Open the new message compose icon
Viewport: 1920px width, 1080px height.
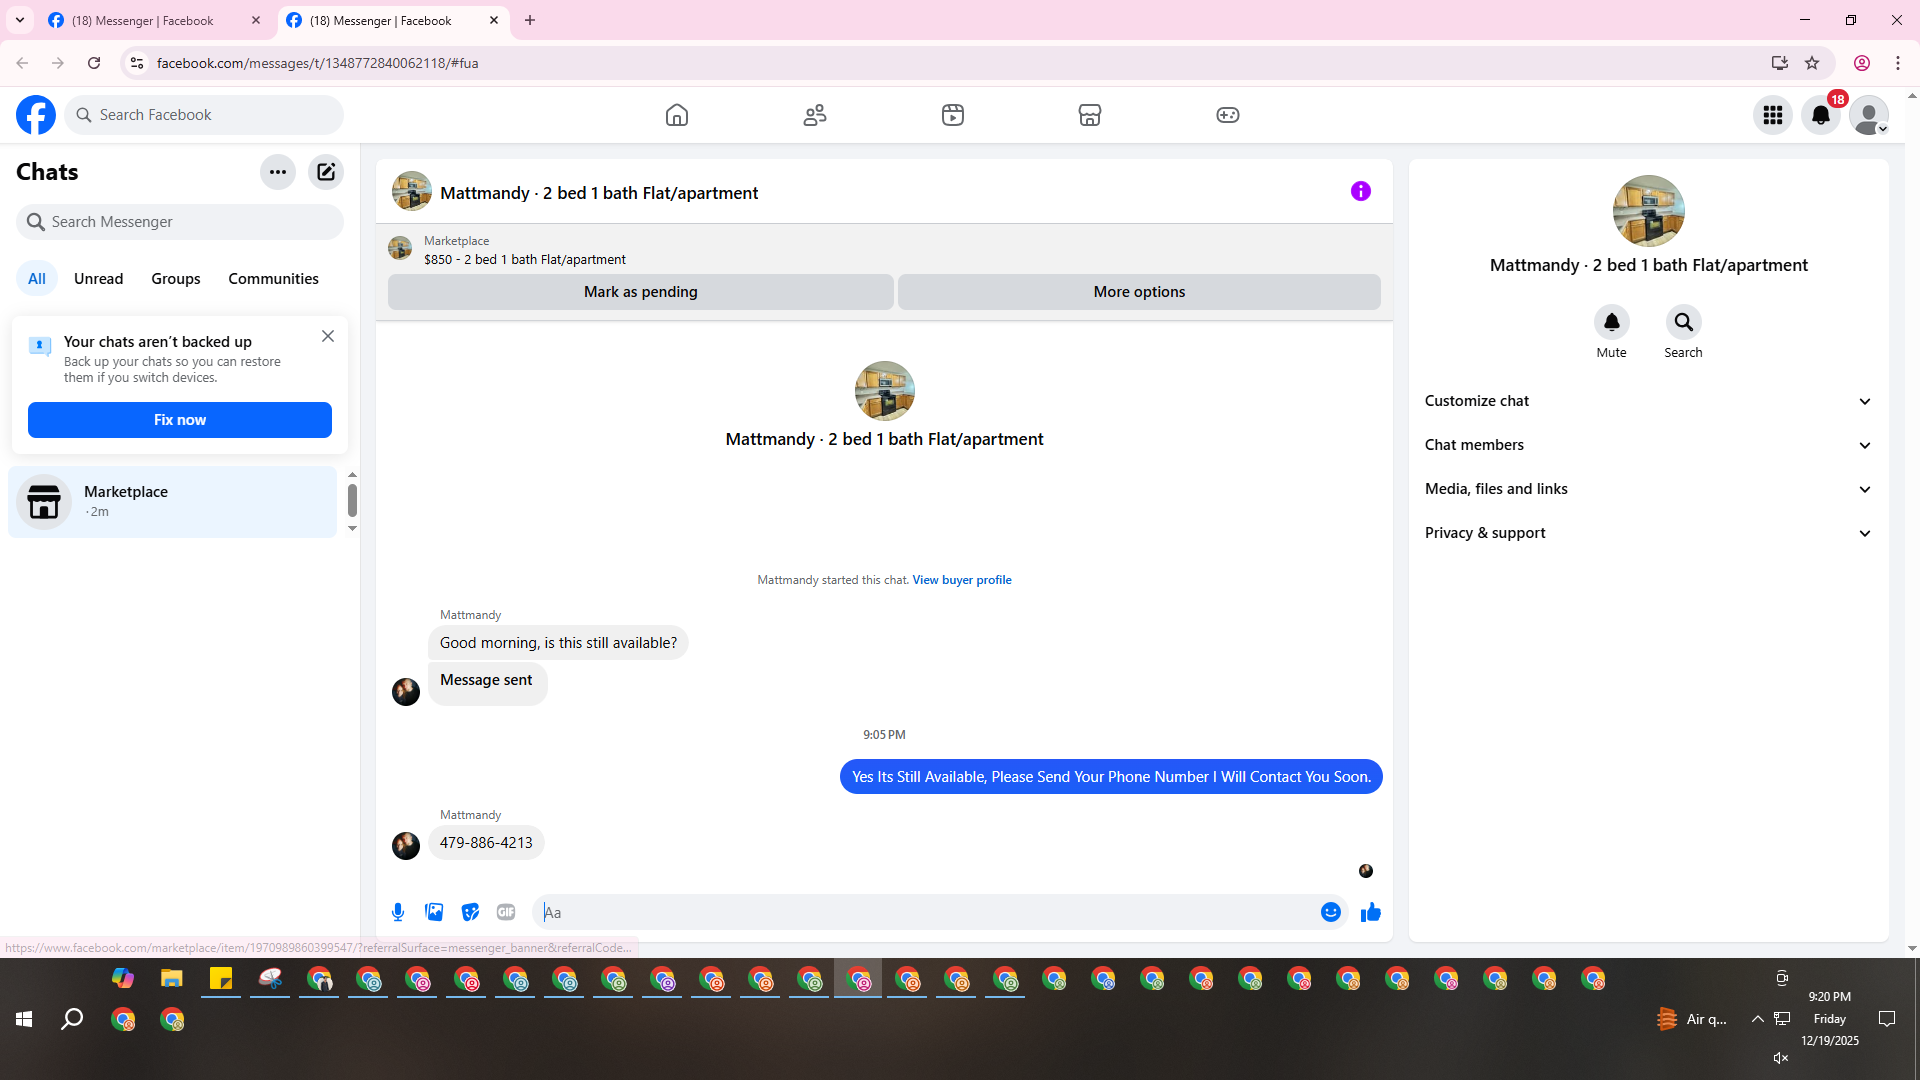[326, 172]
